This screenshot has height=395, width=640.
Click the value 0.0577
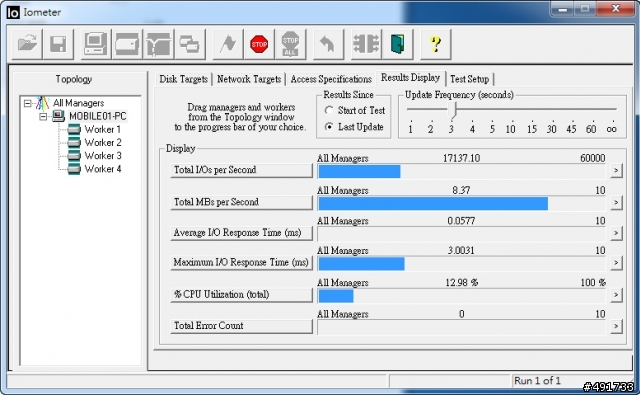coord(461,221)
